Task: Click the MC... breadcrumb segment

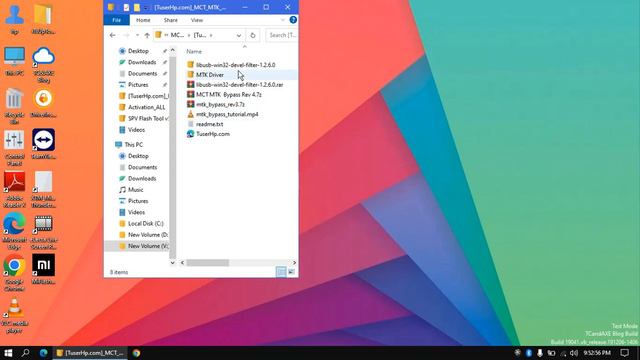Action: 177,36
